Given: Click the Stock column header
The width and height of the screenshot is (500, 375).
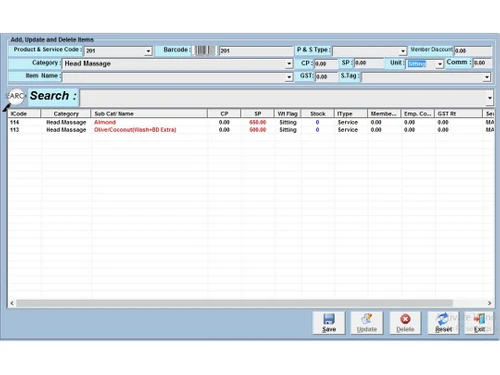Looking at the screenshot, I should [x=318, y=114].
